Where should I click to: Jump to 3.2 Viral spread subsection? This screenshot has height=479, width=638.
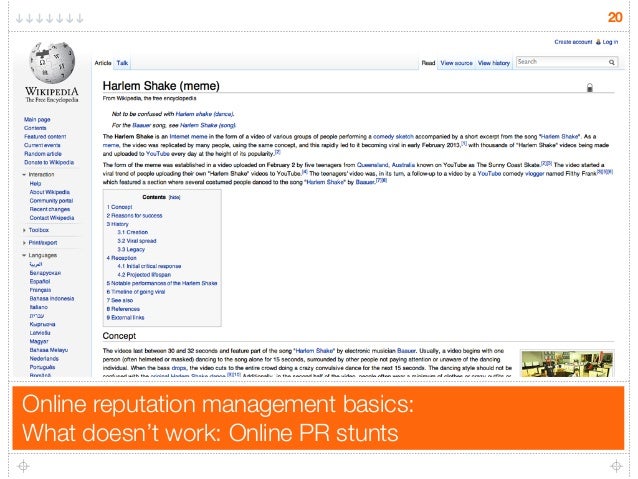click(x=137, y=241)
